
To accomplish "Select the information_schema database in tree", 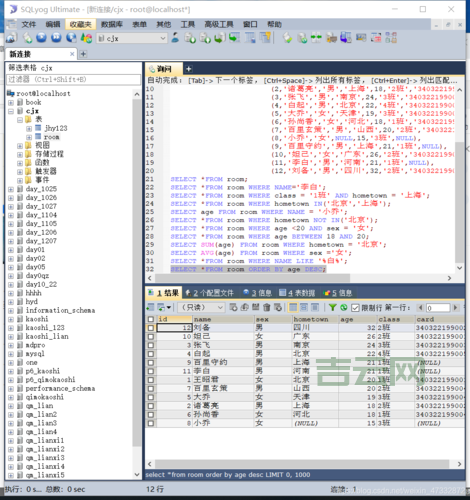I will point(60,310).
